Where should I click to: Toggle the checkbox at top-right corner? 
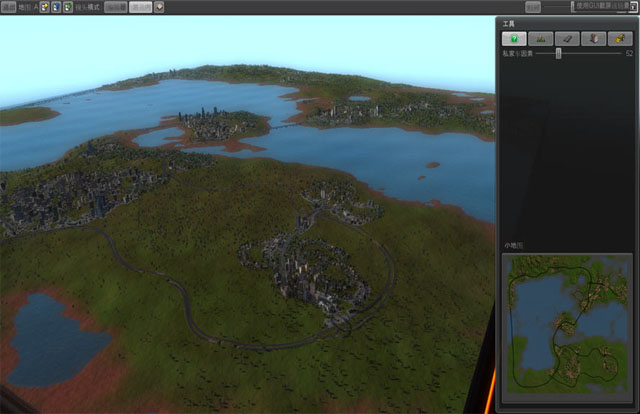tap(633, 7)
